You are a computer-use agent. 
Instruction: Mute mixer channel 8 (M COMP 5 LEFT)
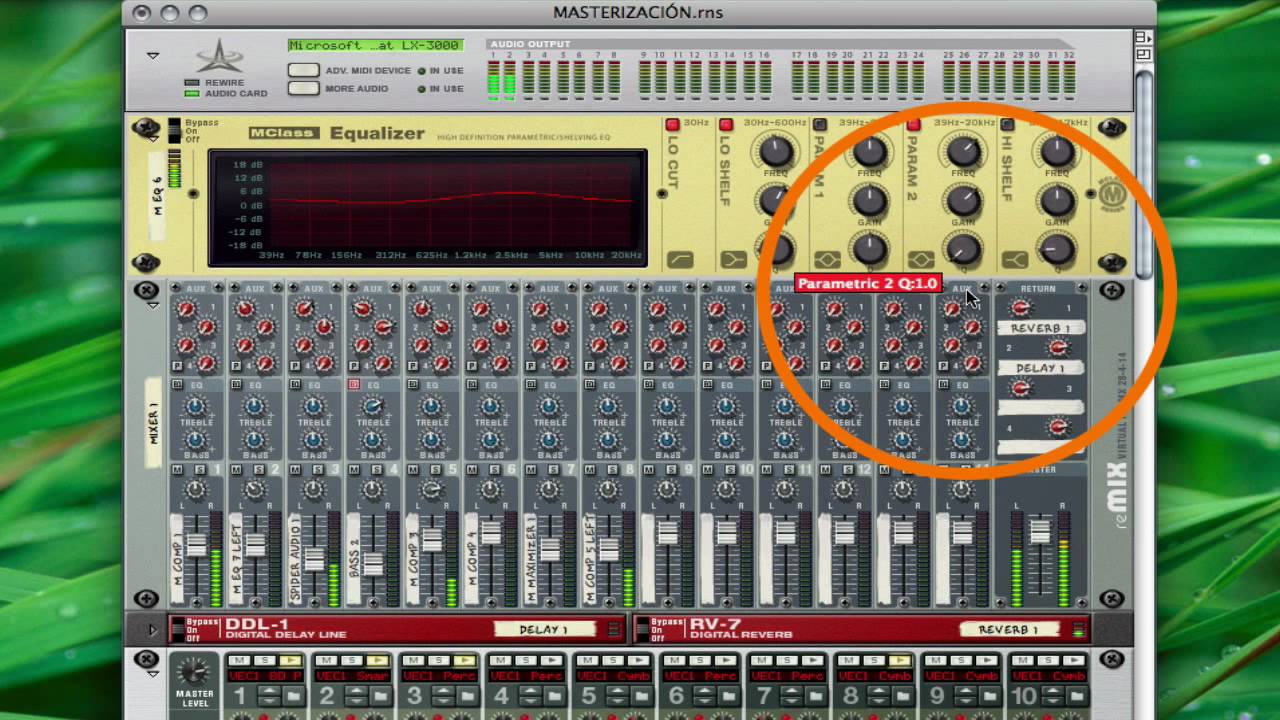[x=590, y=469]
